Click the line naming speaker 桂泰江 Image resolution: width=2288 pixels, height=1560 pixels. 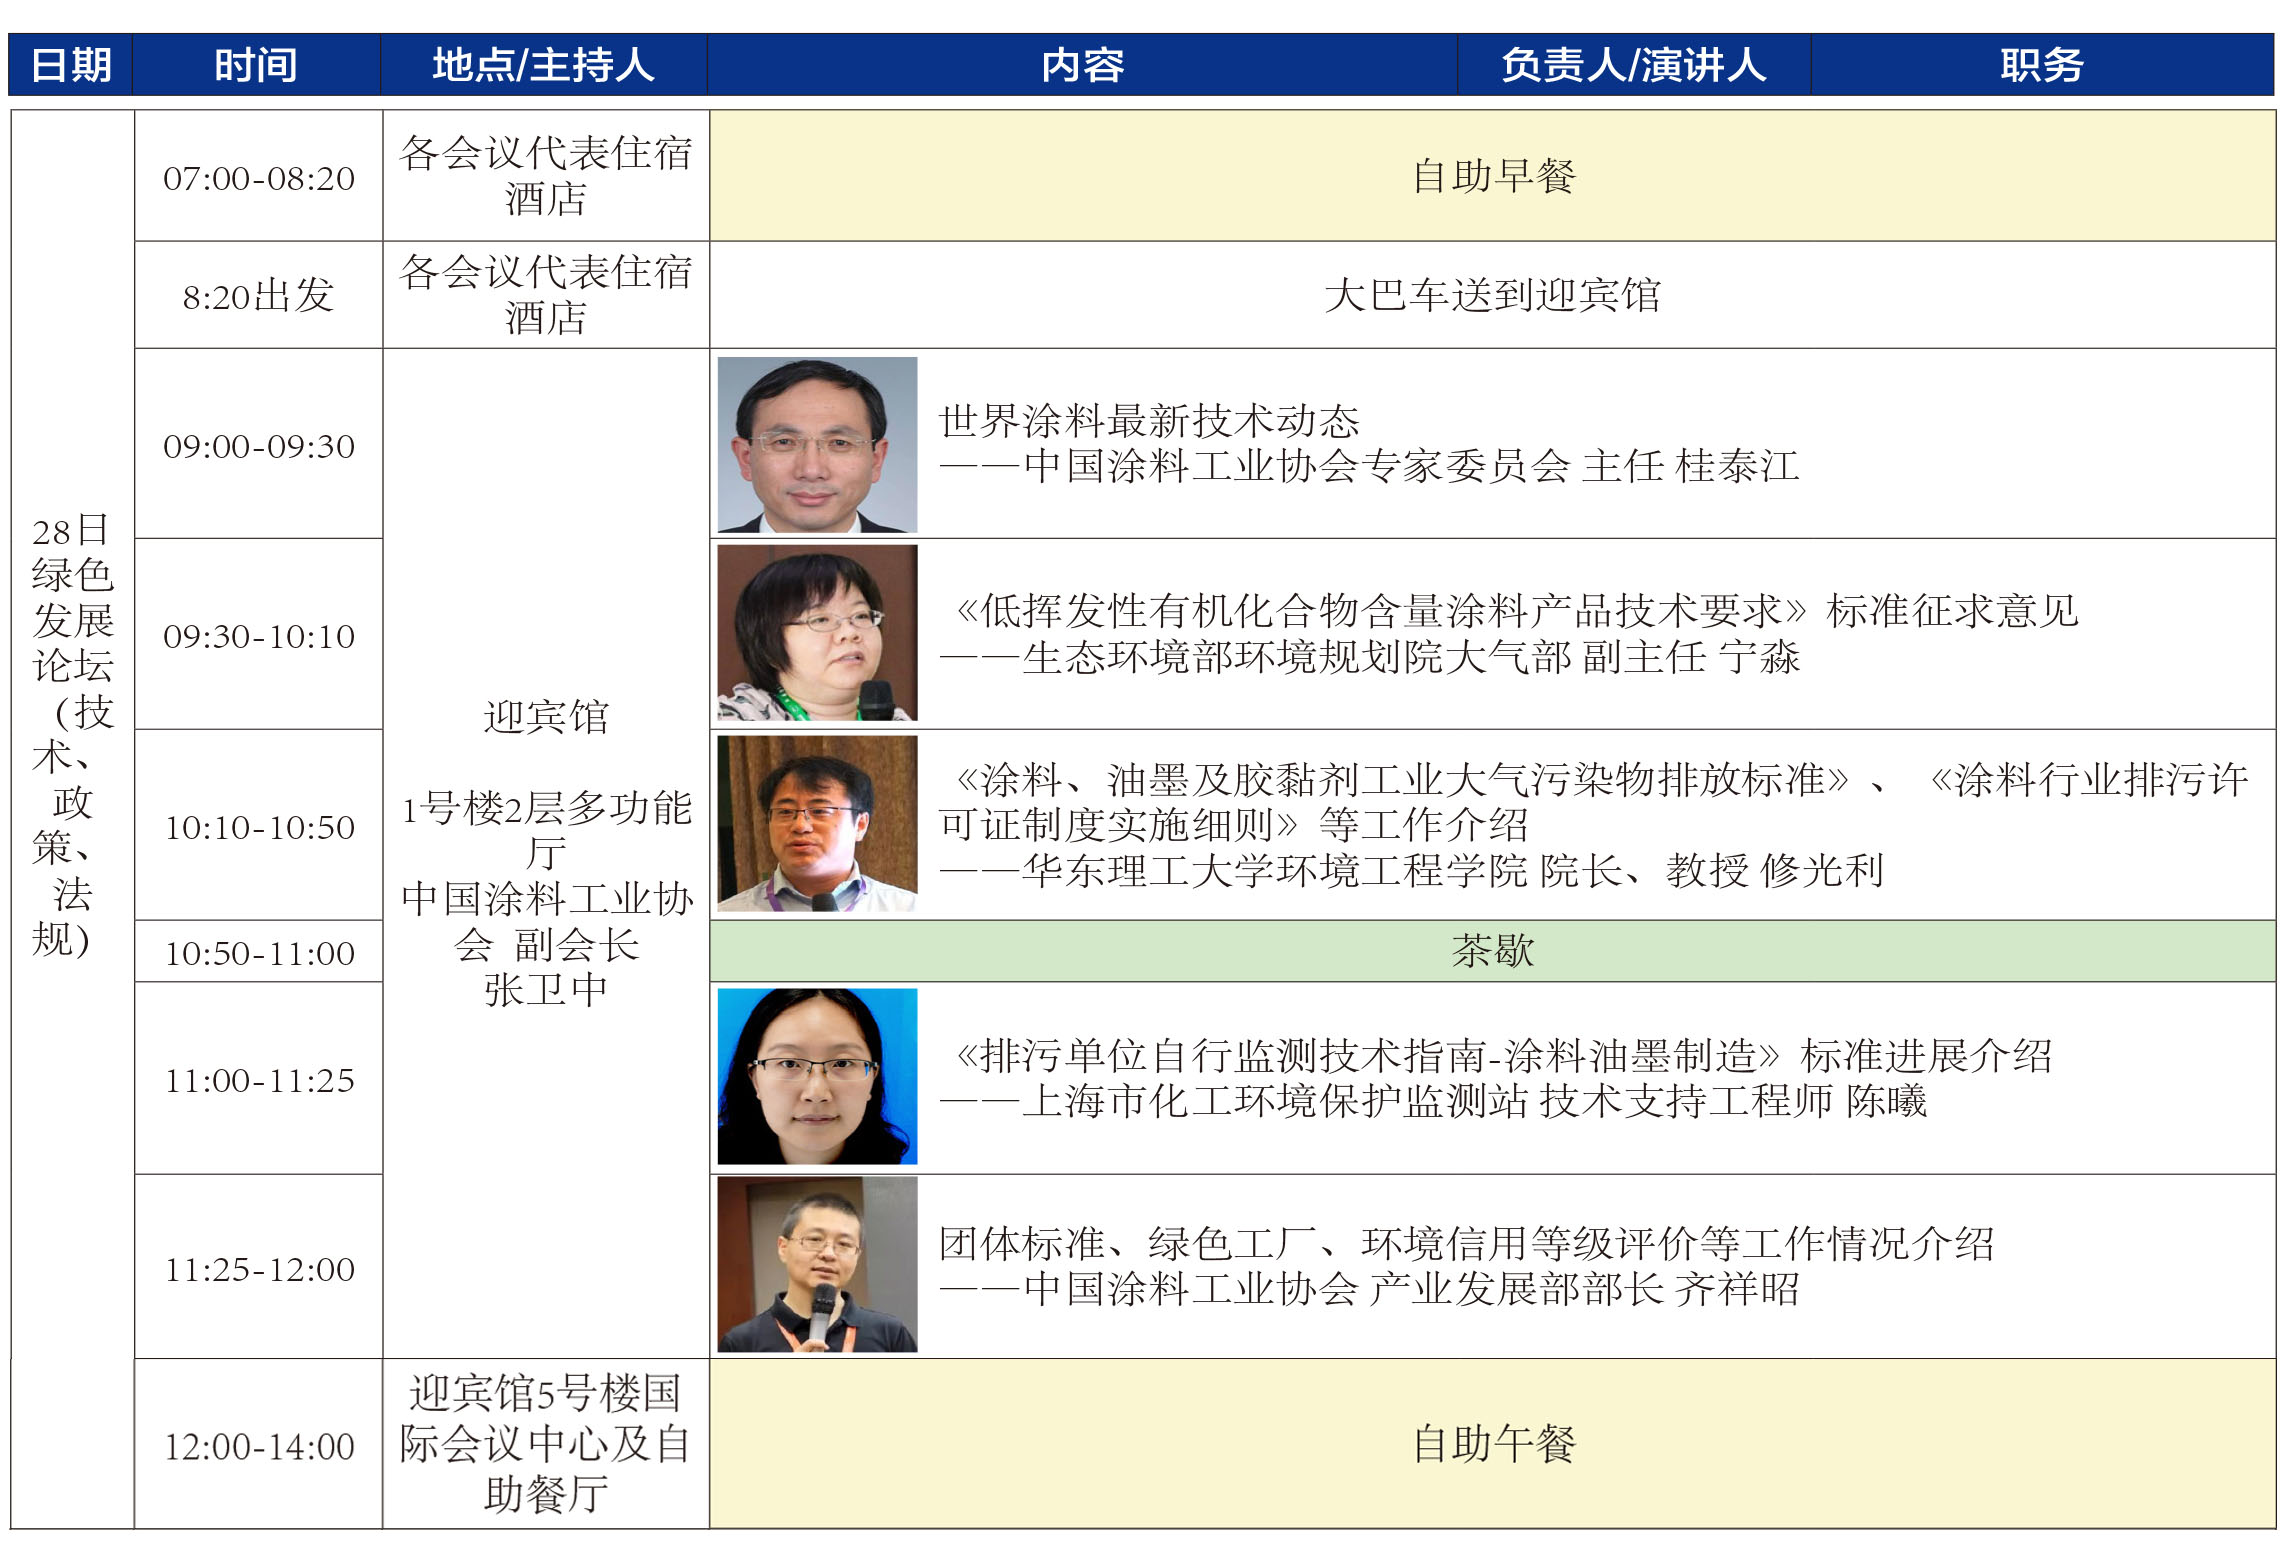[1369, 466]
